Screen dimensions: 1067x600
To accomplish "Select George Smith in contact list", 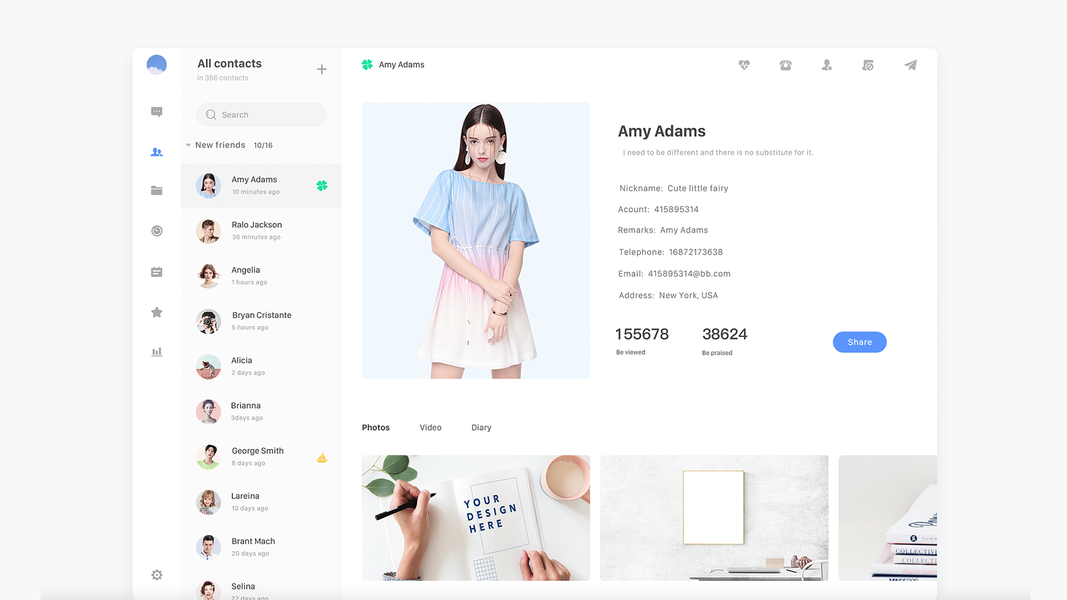I will [261, 456].
